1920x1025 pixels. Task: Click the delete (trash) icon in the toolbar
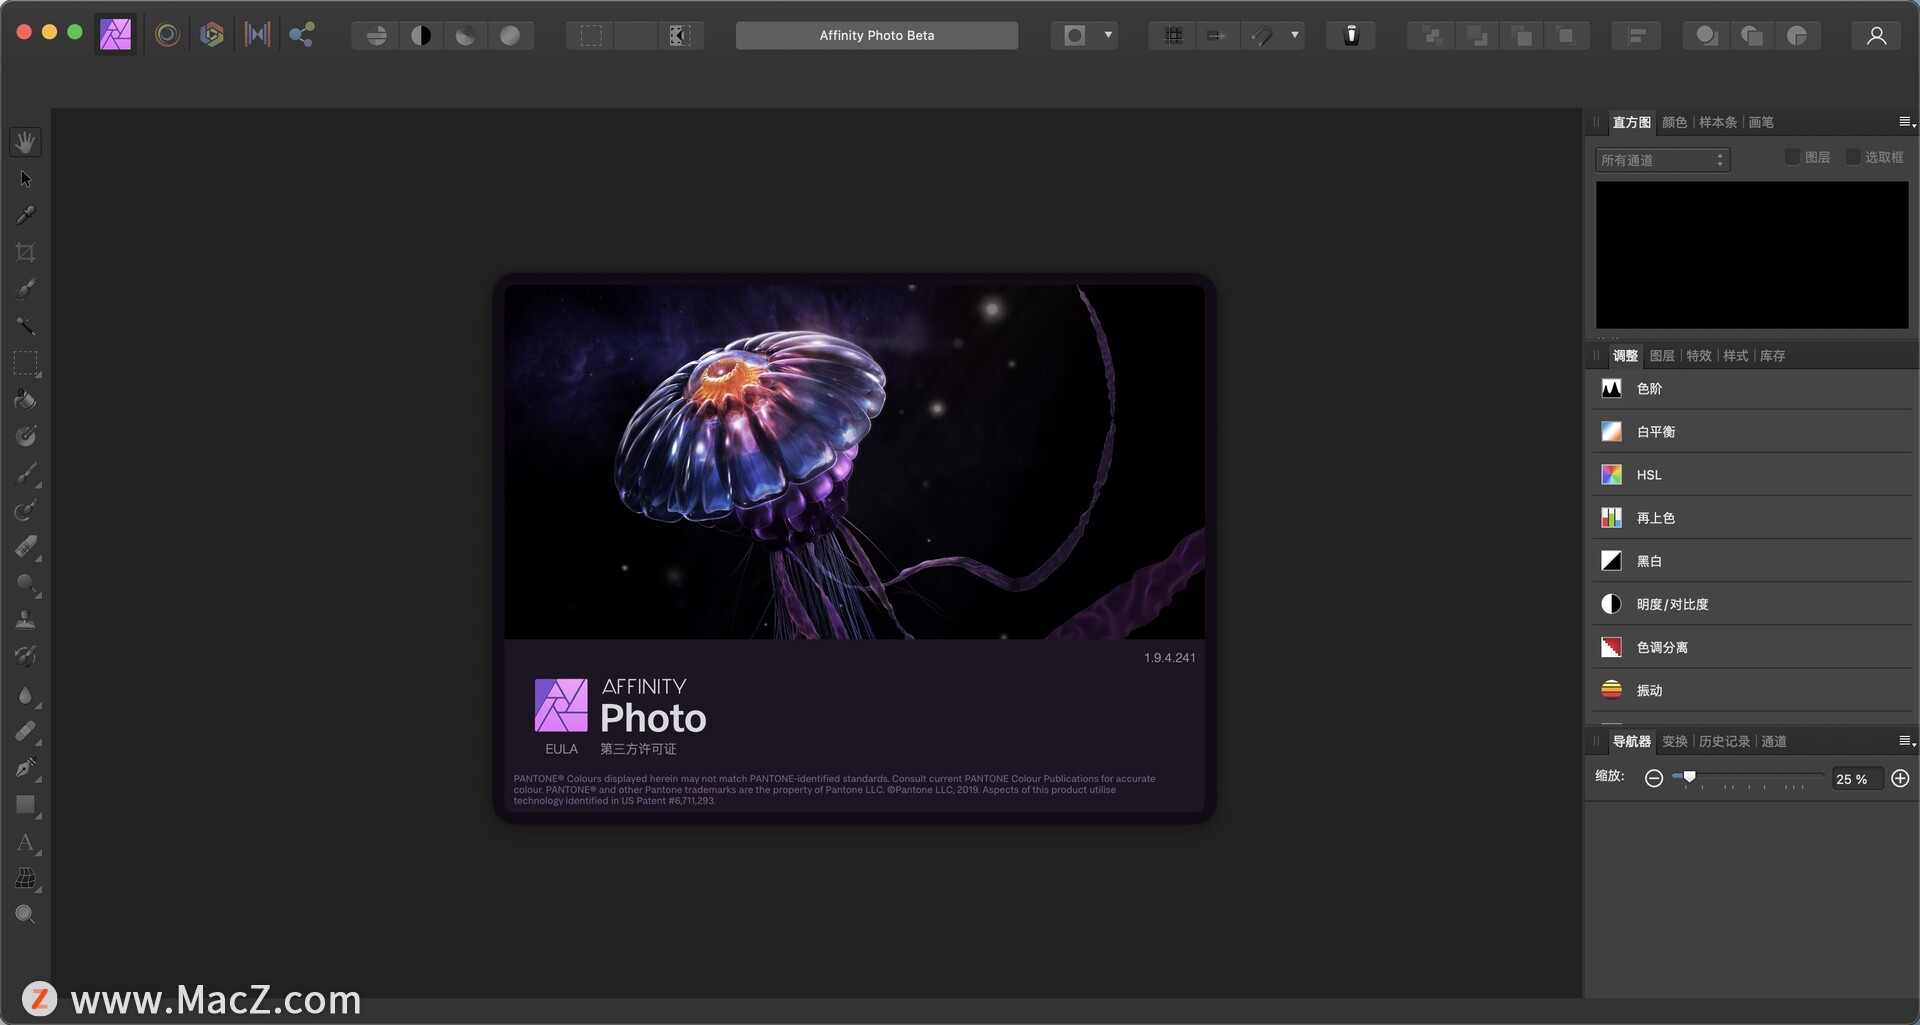(x=1351, y=35)
